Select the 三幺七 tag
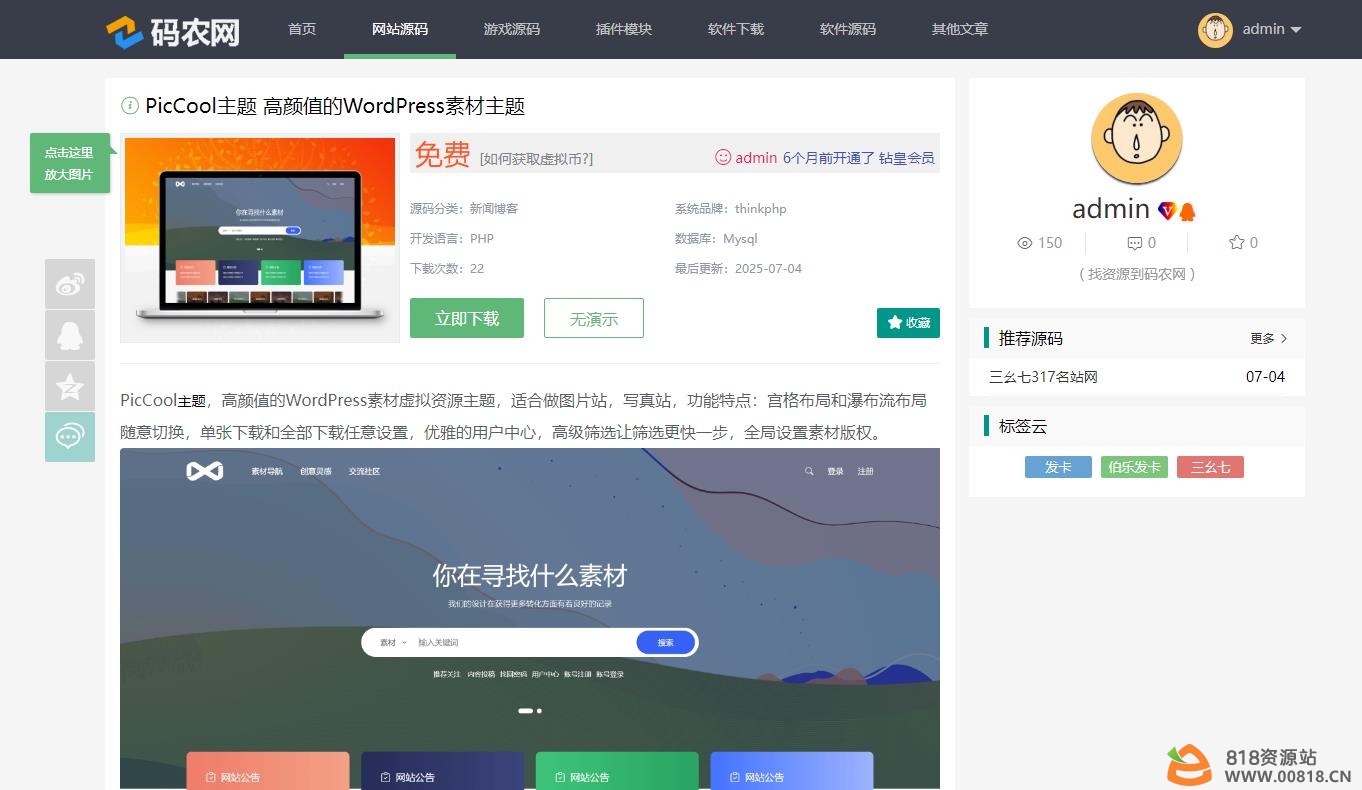The image size is (1362, 790). 1210,467
